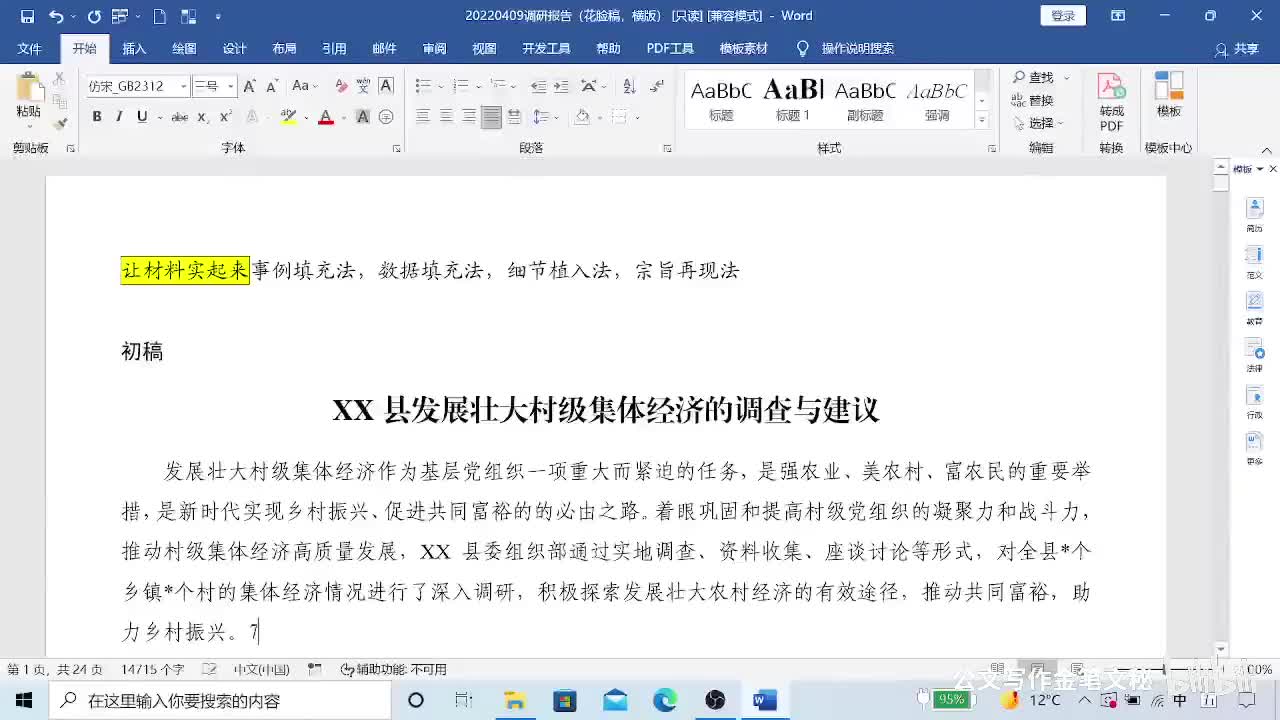The width and height of the screenshot is (1280, 720).
Task: Open the Mail app on the taskbar
Action: click(615, 700)
